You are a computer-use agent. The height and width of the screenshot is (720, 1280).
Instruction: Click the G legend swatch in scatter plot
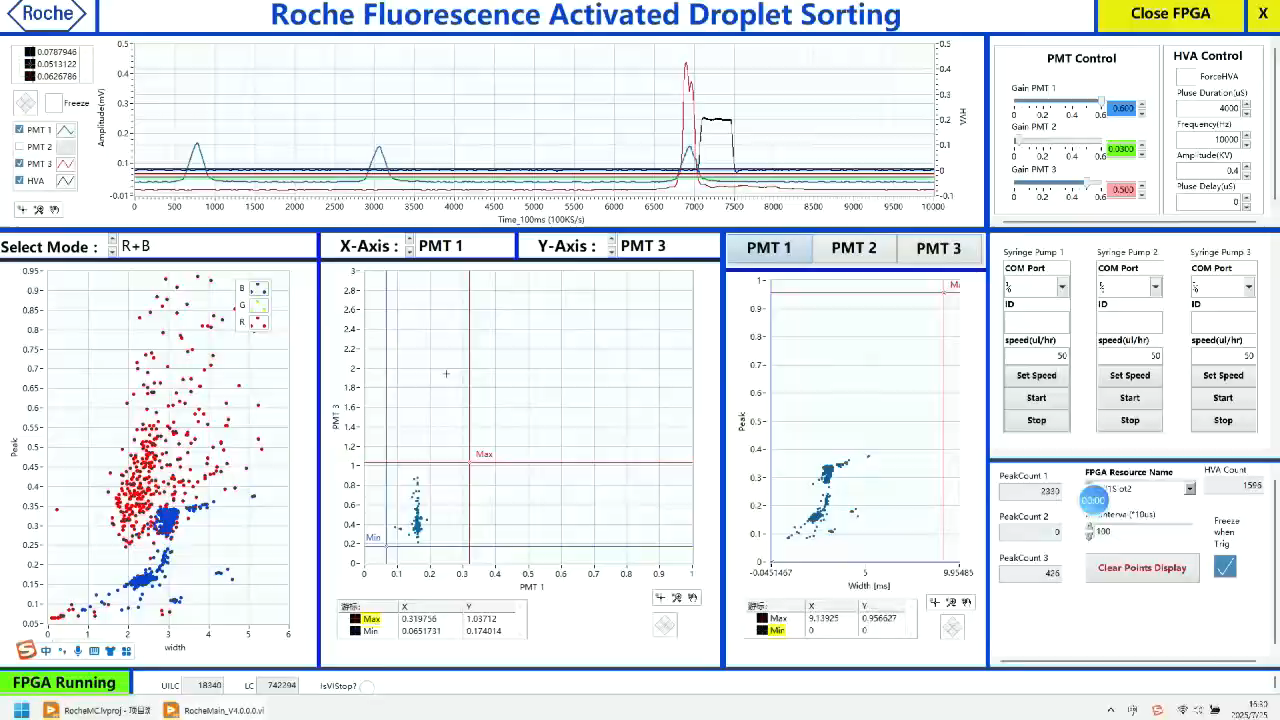258,305
